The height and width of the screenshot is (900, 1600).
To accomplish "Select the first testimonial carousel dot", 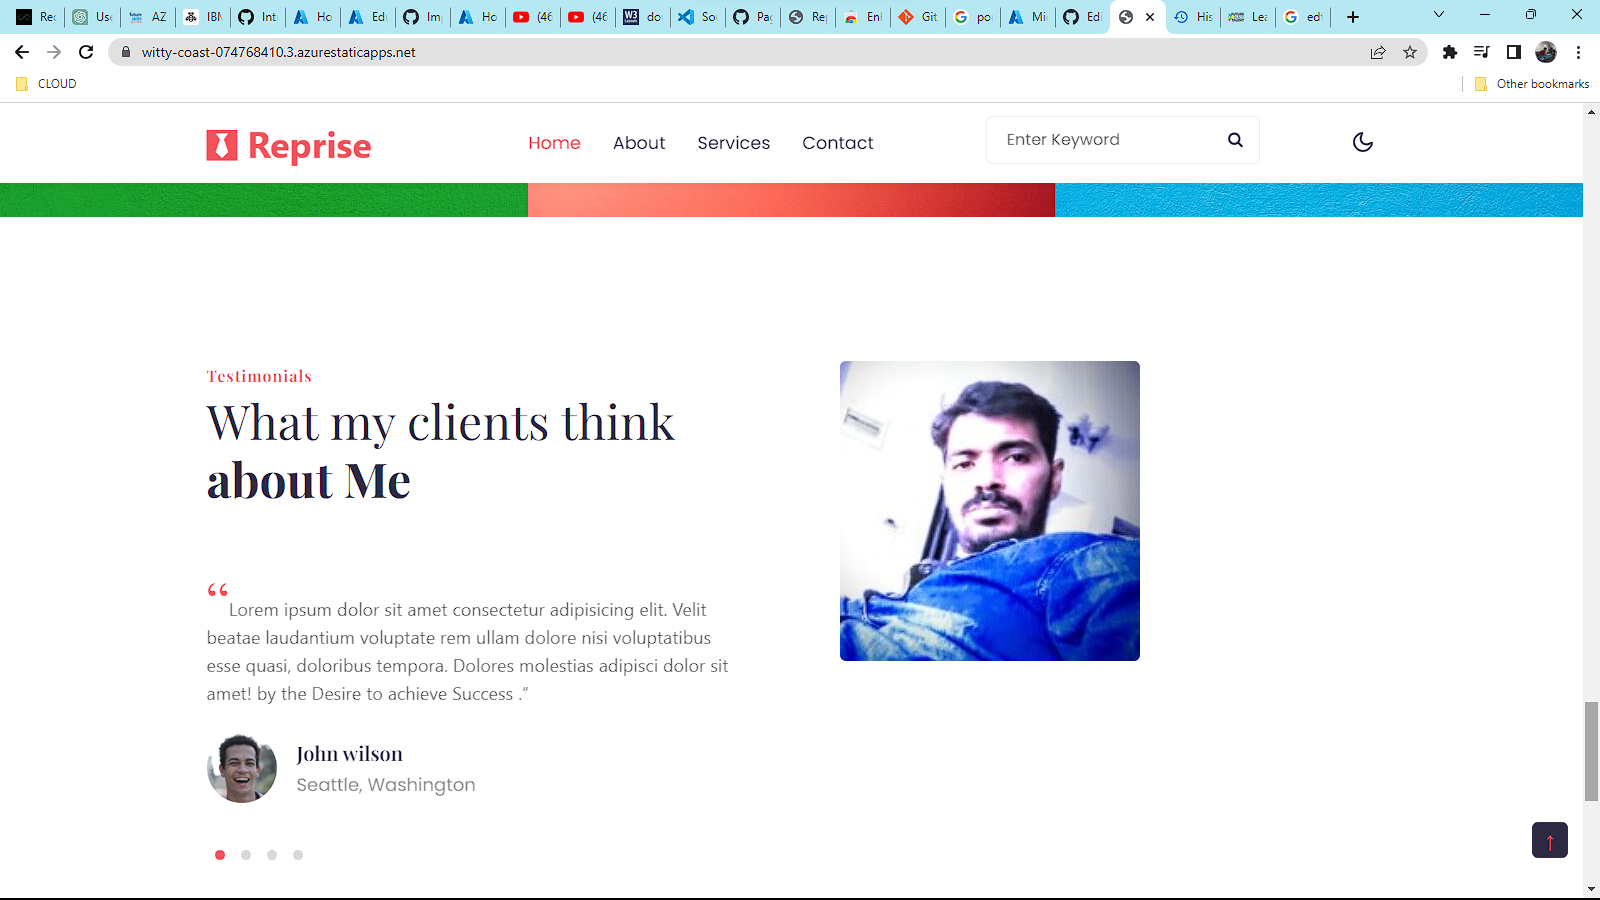I will [x=219, y=855].
